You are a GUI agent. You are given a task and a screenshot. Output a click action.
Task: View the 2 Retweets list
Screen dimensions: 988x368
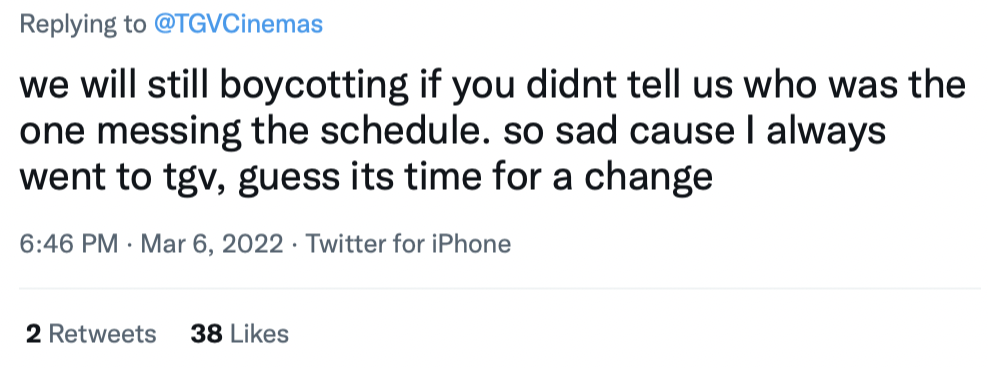(91, 333)
